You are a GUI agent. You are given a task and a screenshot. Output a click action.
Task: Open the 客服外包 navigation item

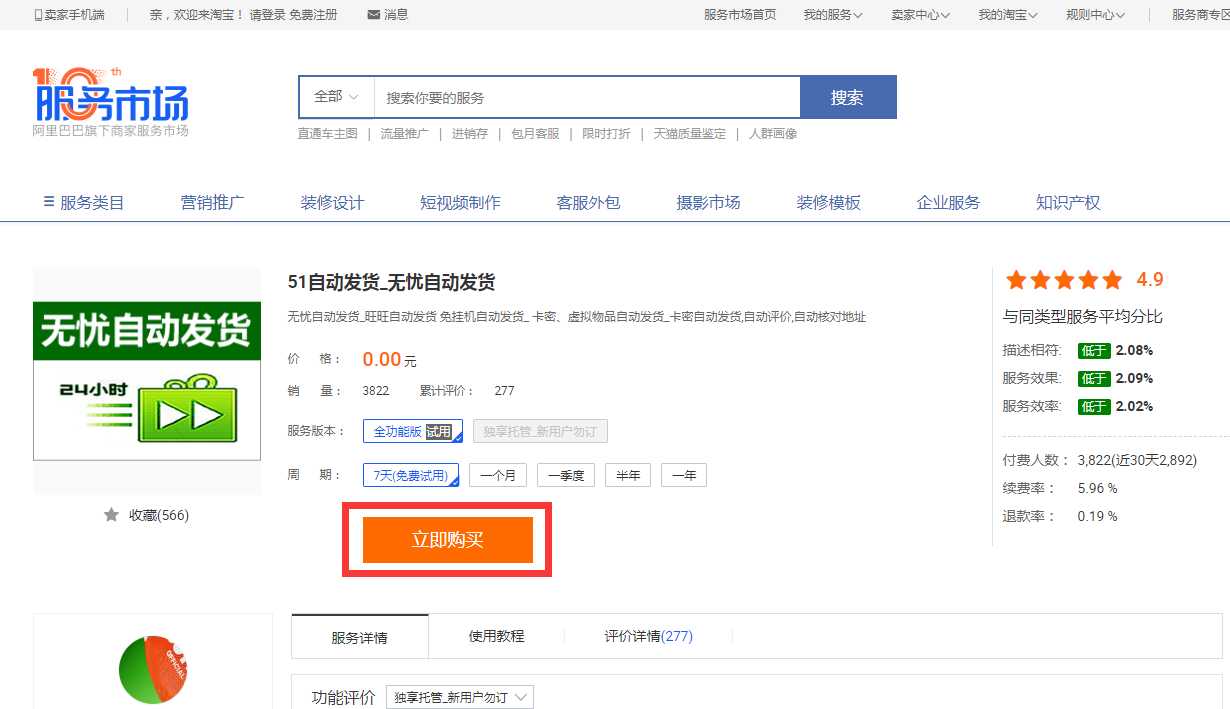pyautogui.click(x=588, y=202)
